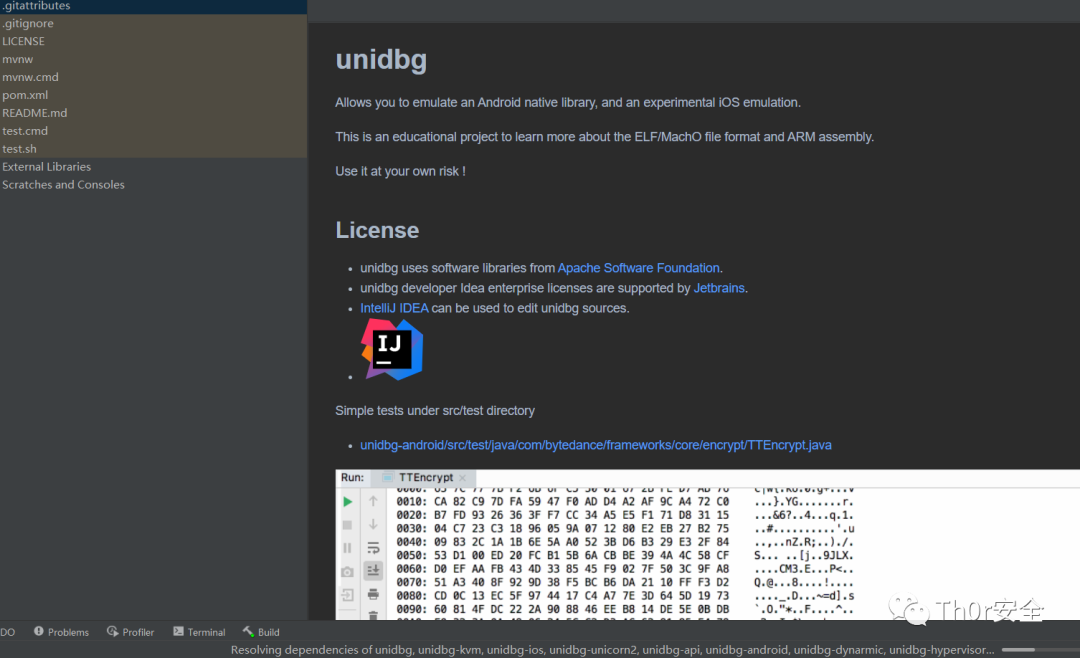Toggle scroll to end icon
Screen dimensions: 1080x658
373,570
